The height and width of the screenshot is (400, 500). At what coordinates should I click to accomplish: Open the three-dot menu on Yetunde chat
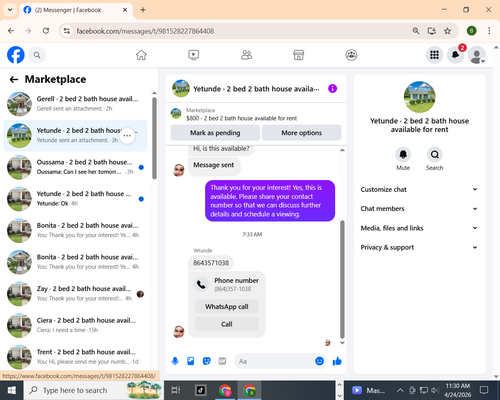coord(127,136)
